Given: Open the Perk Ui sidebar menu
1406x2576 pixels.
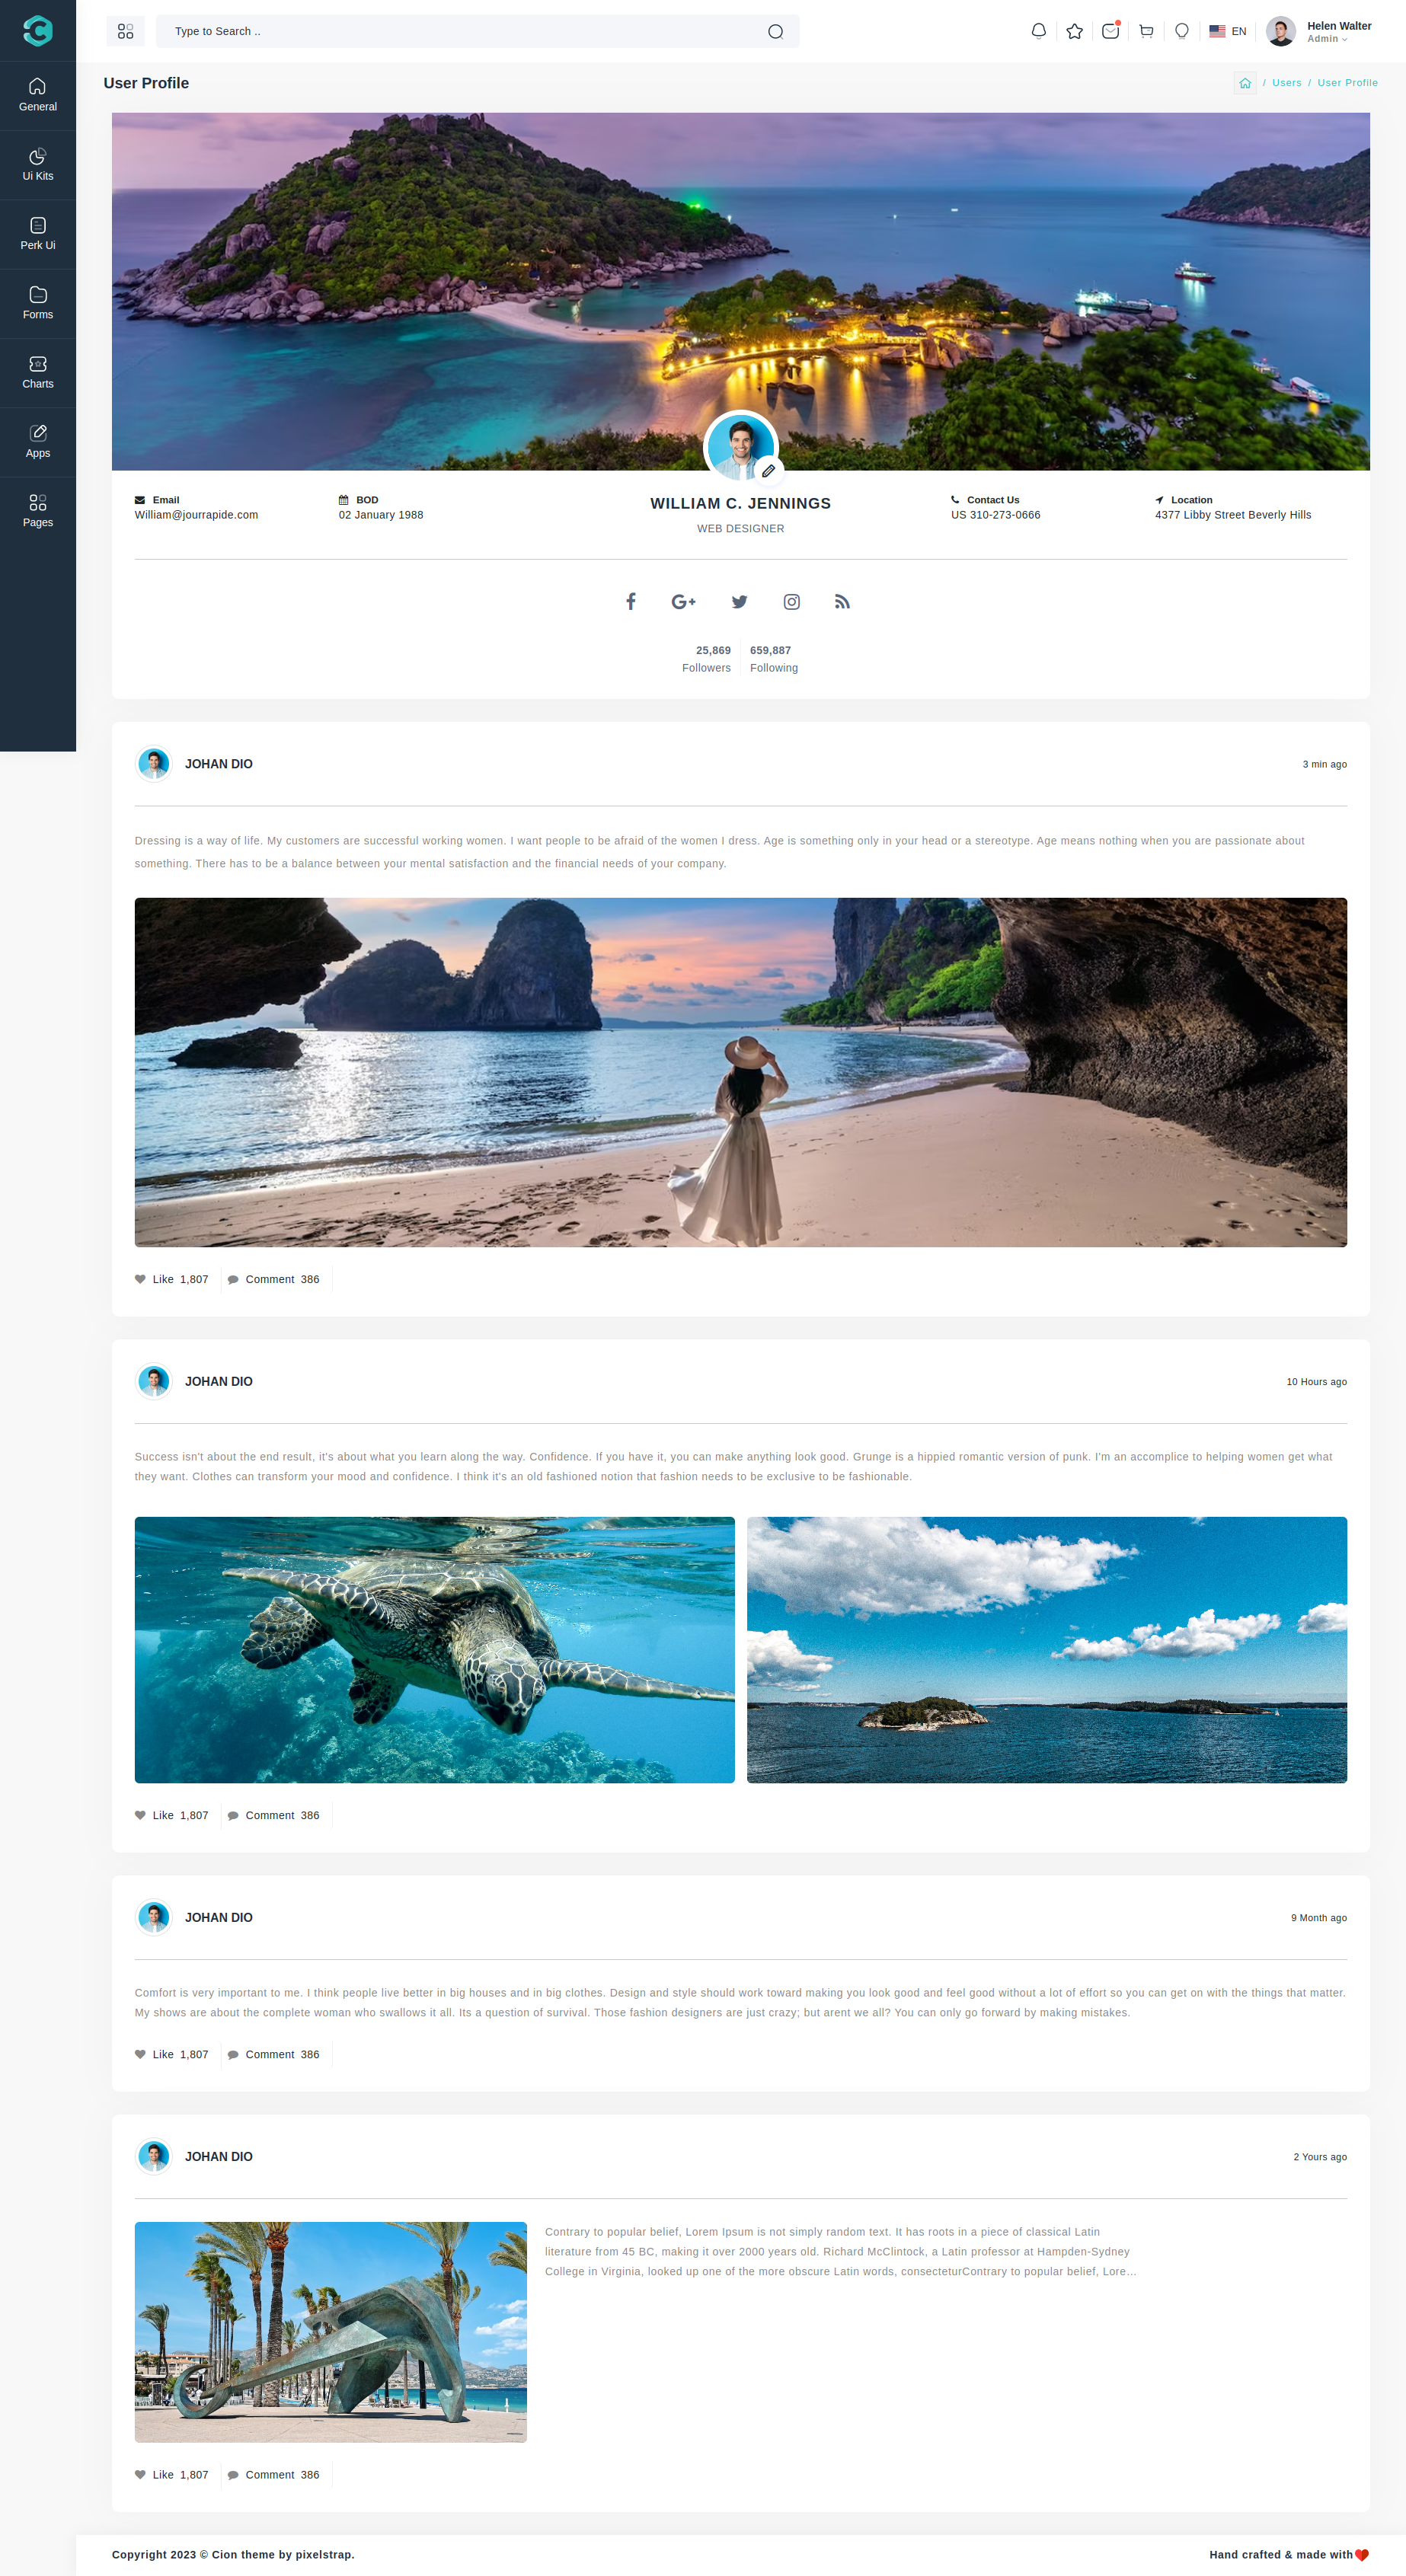Looking at the screenshot, I should pos(38,234).
